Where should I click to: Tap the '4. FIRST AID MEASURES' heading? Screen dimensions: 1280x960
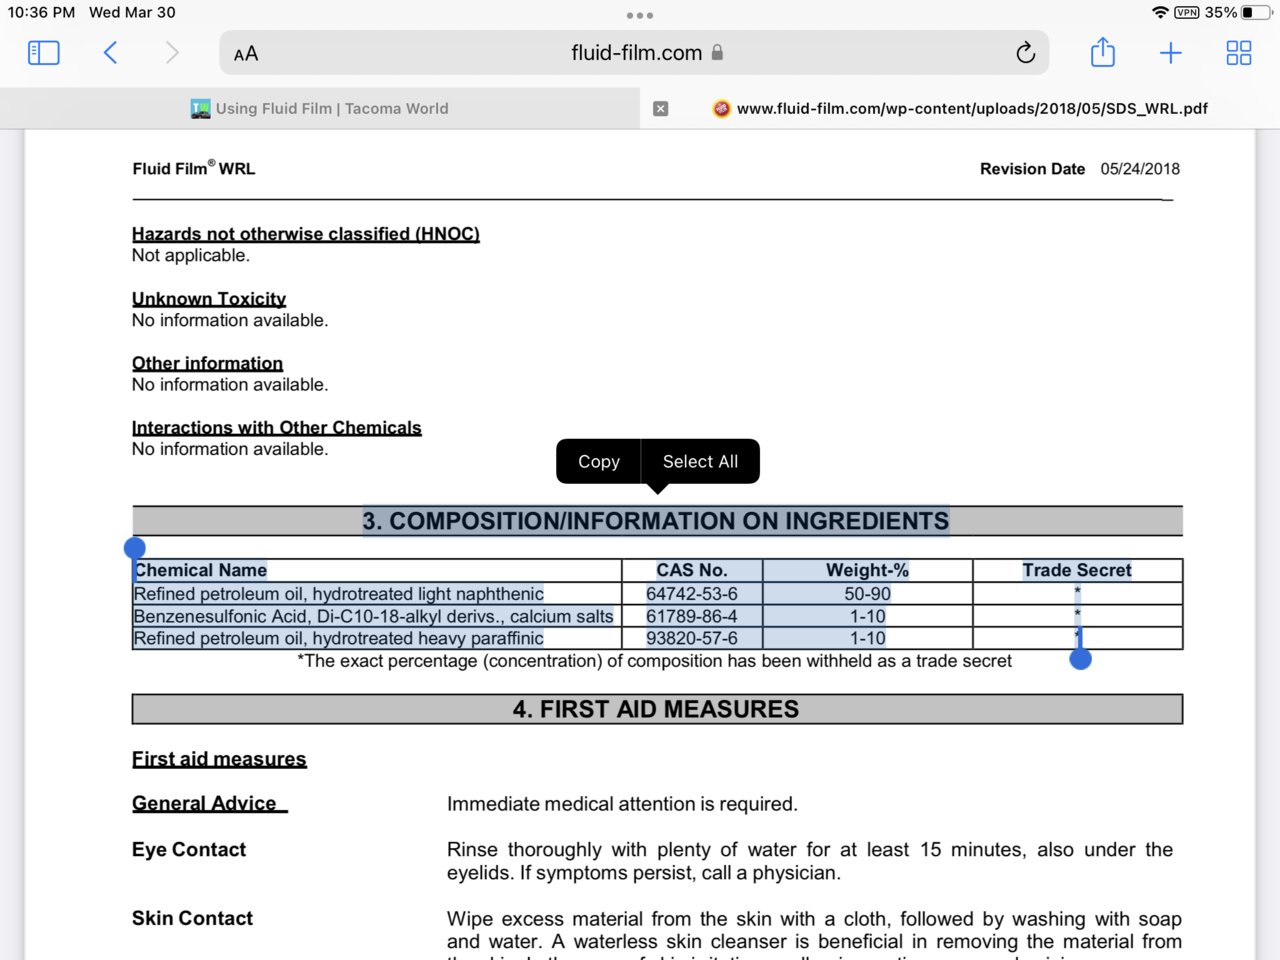point(656,709)
